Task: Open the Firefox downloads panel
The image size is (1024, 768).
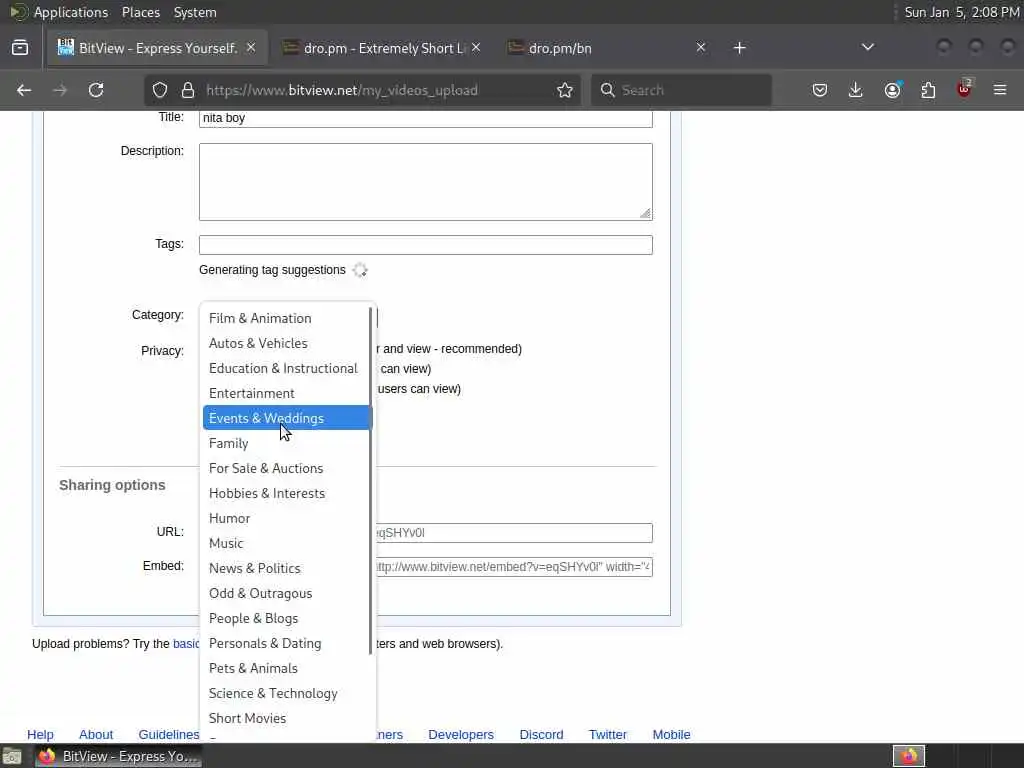Action: tap(856, 90)
